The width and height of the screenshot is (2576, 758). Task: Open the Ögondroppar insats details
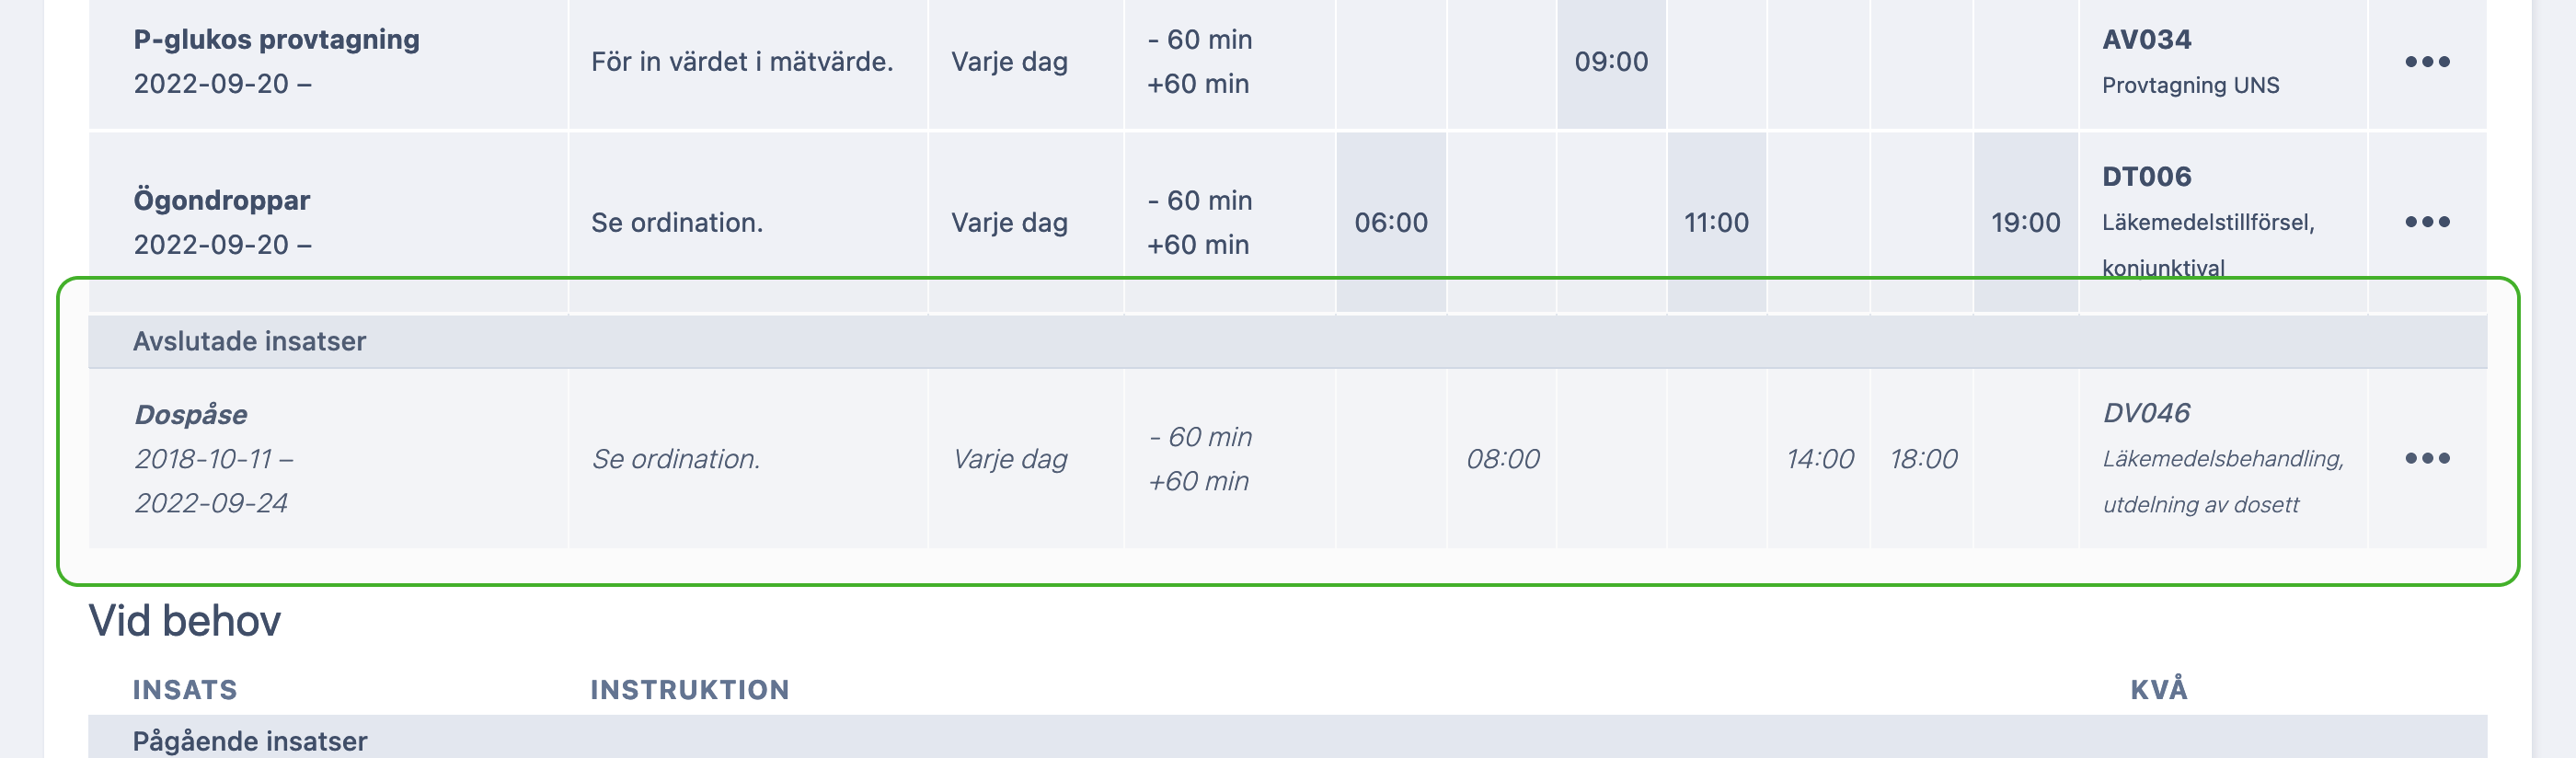point(222,199)
